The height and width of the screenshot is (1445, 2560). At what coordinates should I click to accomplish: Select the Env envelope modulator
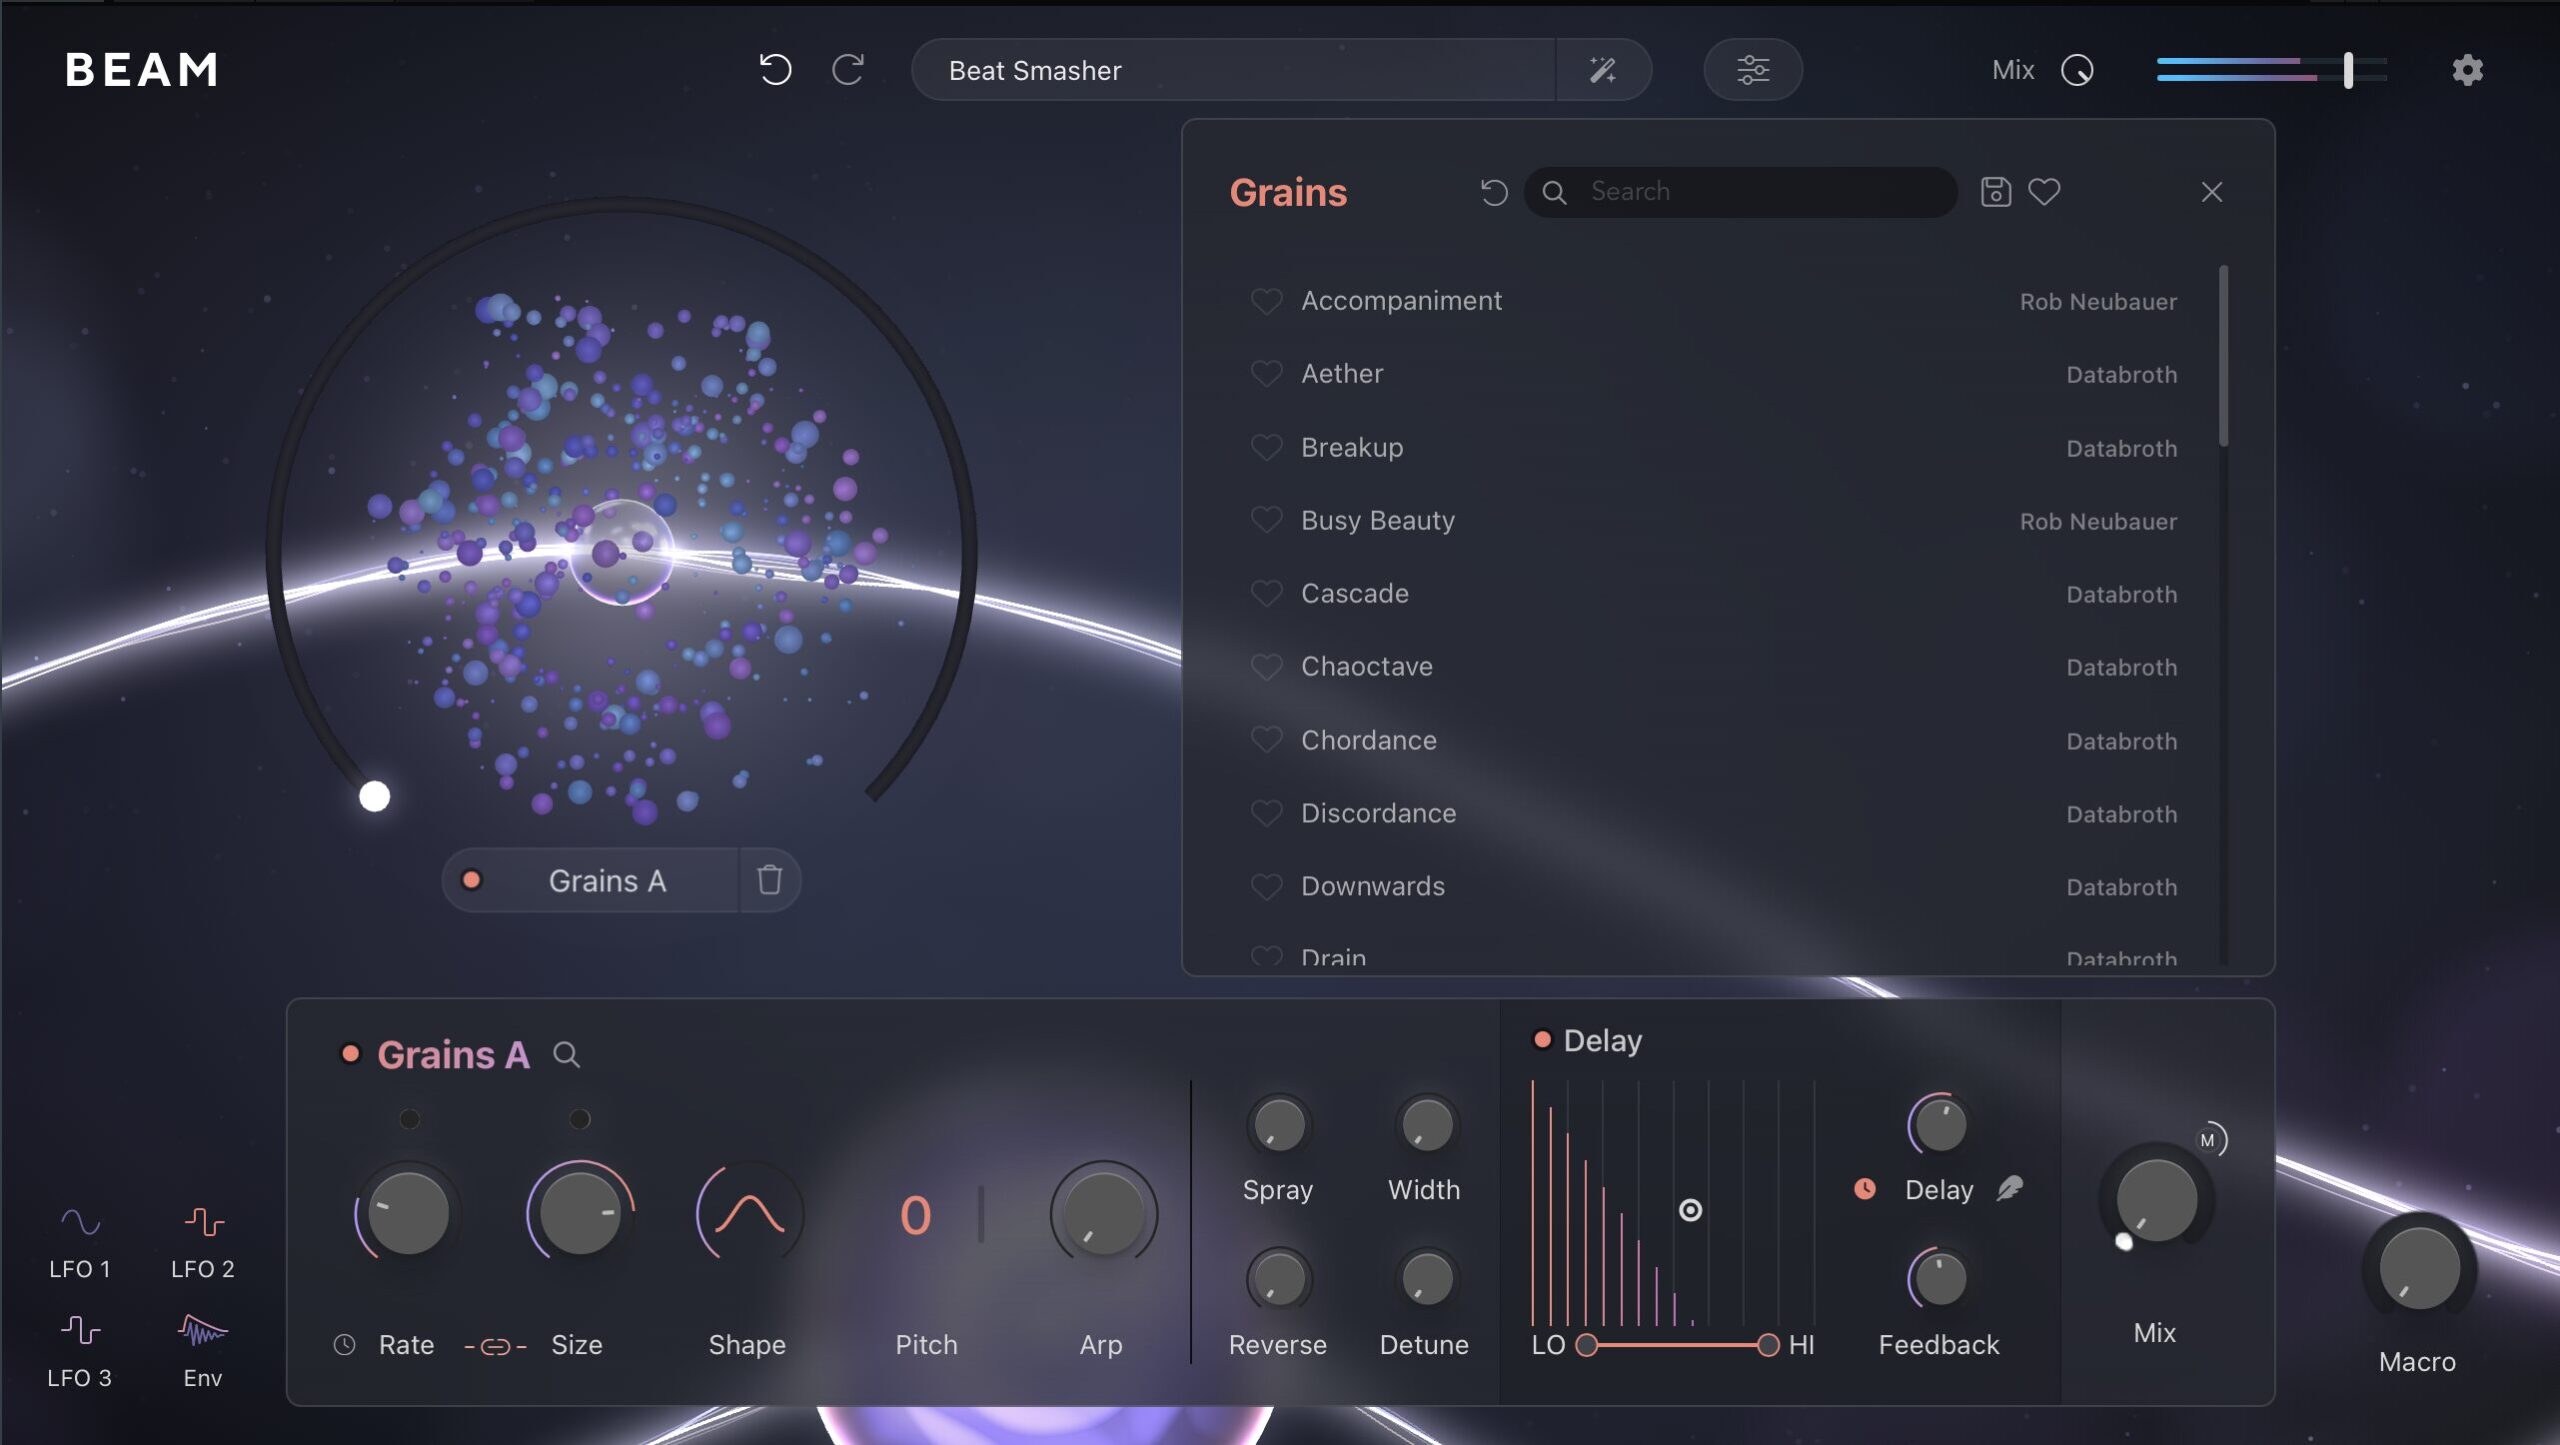[203, 1330]
